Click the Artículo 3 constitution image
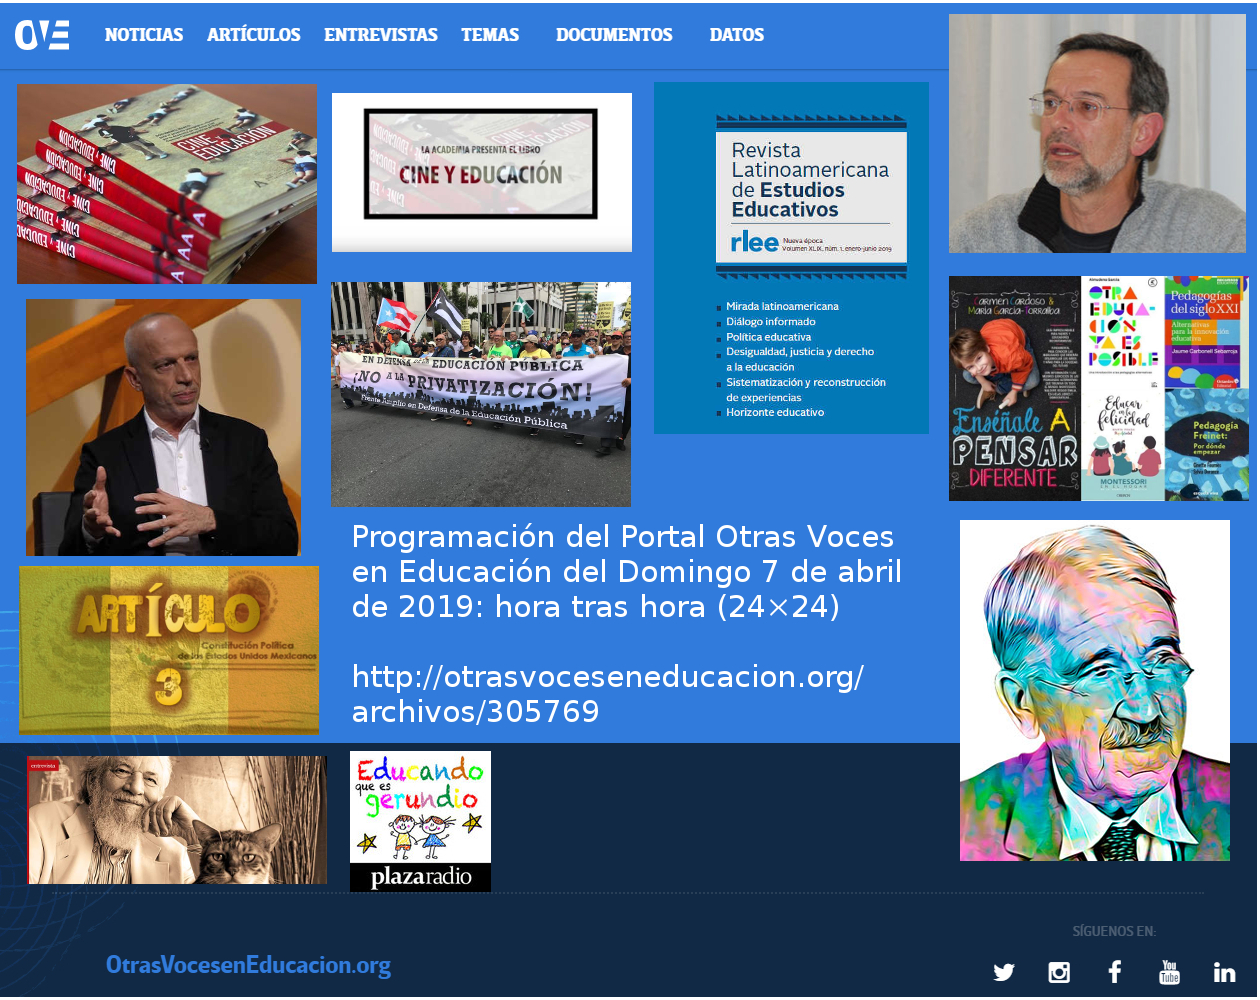The image size is (1260, 1000). coord(169,650)
